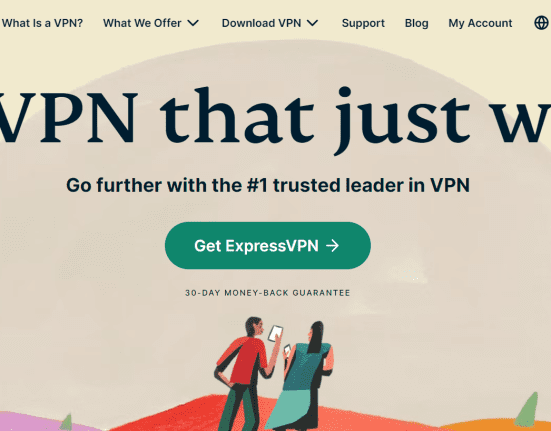Visit the Blog link
The image size is (551, 431).
point(416,23)
